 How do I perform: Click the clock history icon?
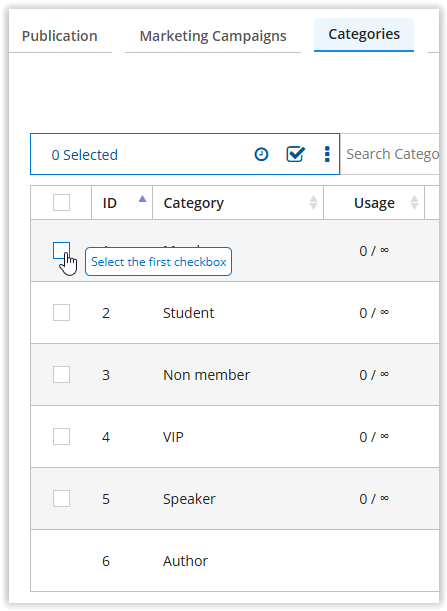click(x=261, y=154)
